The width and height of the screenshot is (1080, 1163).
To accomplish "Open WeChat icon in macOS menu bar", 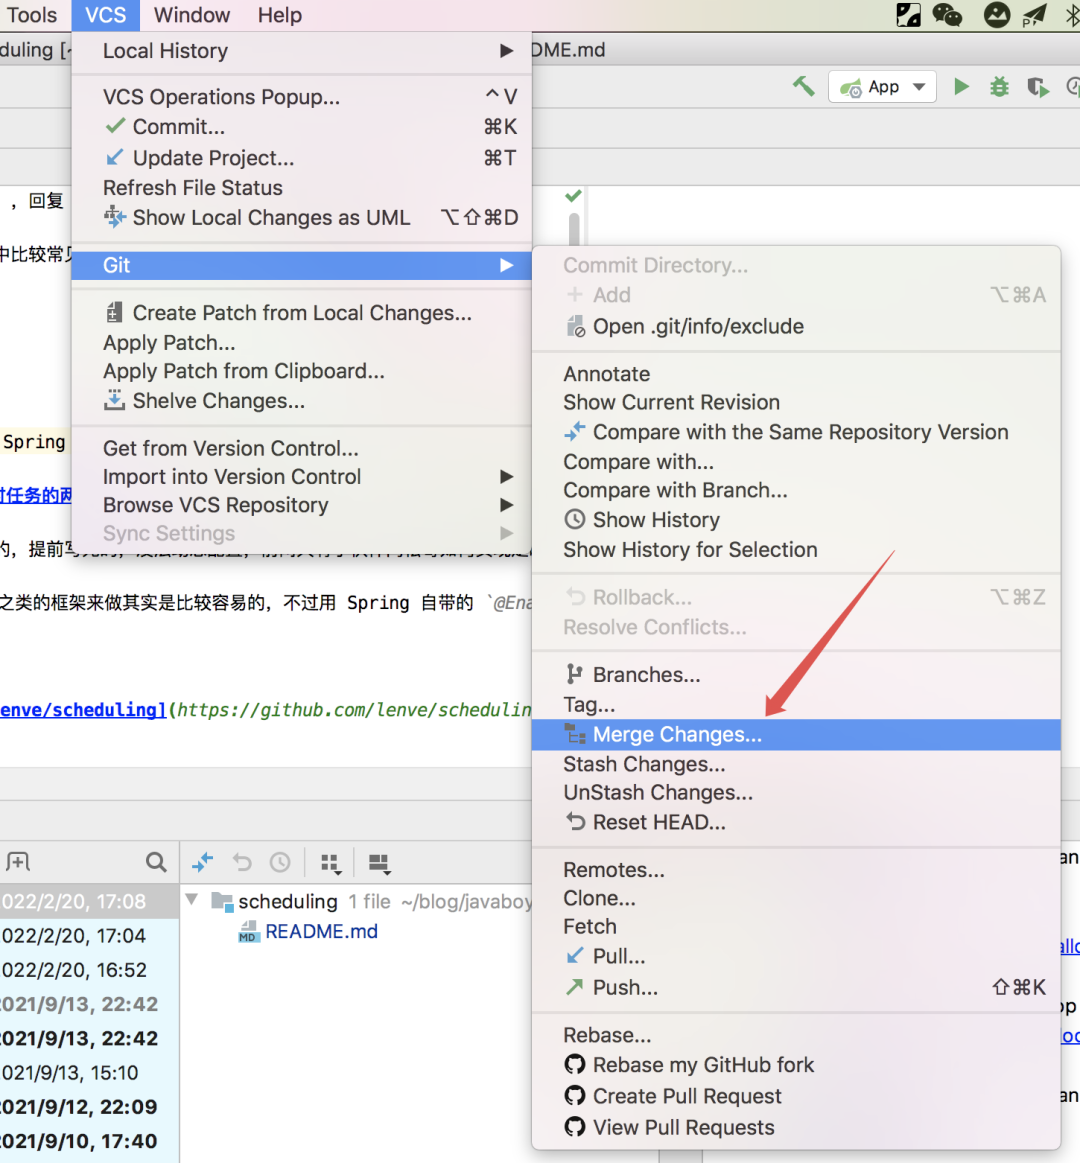I will pos(947,15).
